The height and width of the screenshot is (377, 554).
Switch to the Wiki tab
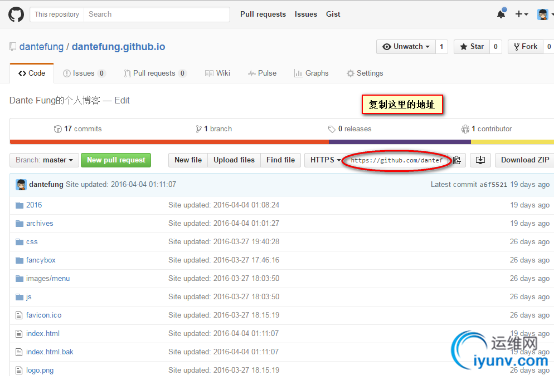coord(218,73)
